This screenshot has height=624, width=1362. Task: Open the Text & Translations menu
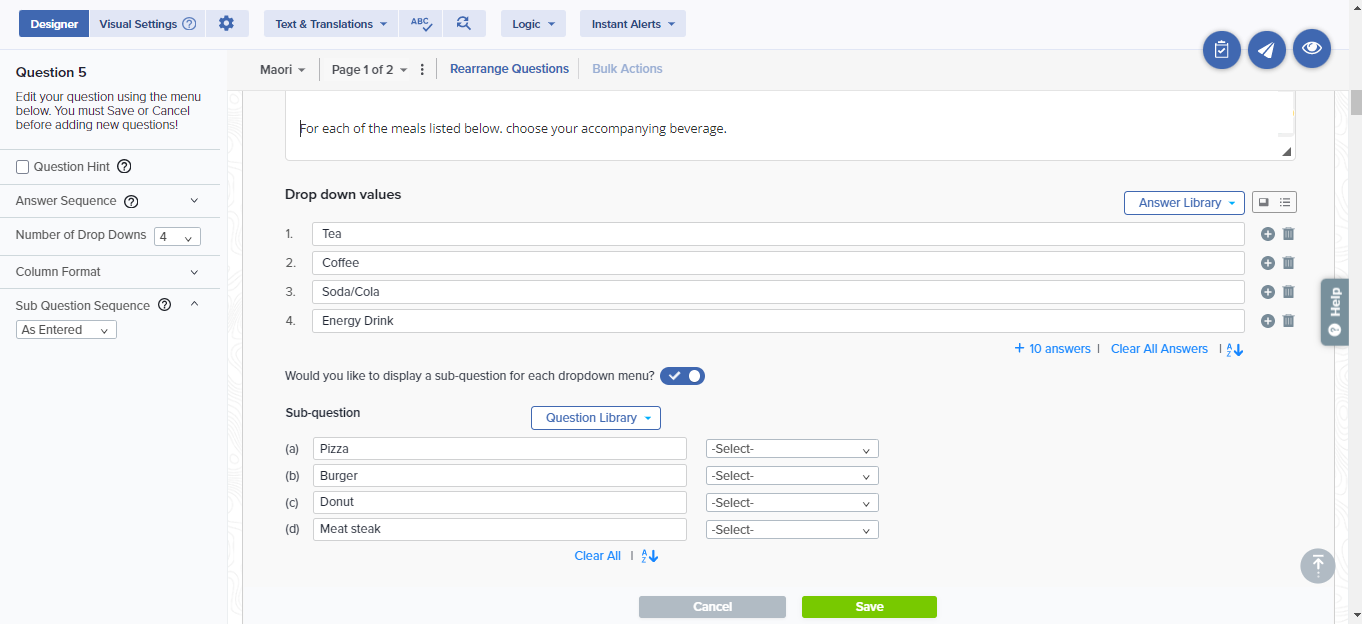(x=330, y=24)
